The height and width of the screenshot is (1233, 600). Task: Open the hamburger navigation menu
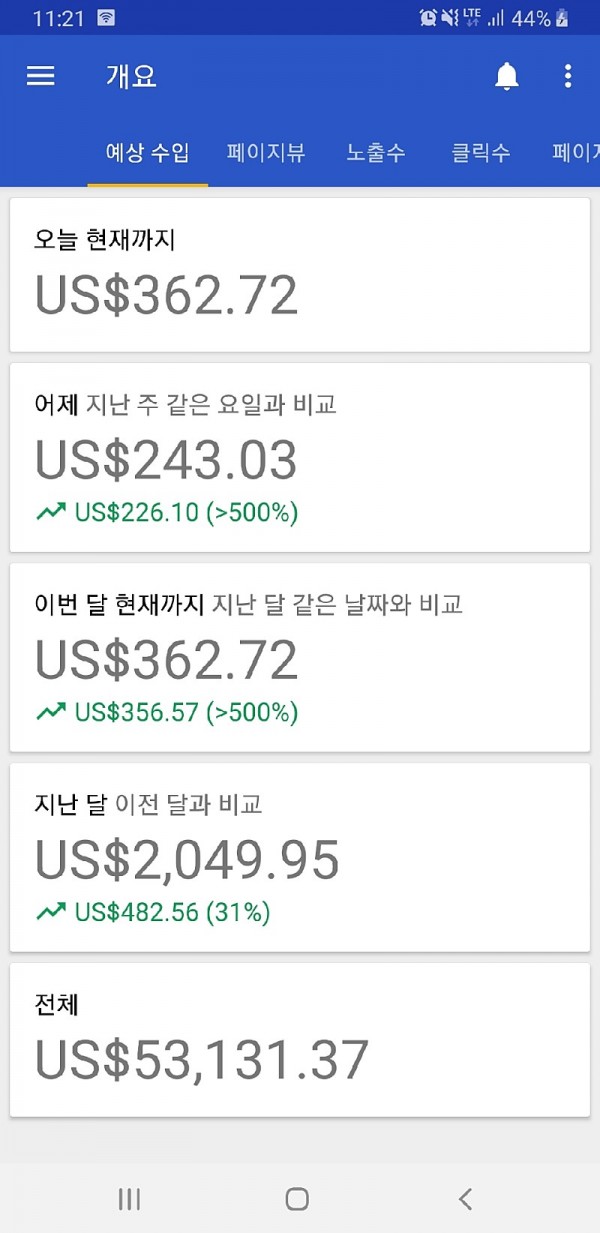(40, 77)
